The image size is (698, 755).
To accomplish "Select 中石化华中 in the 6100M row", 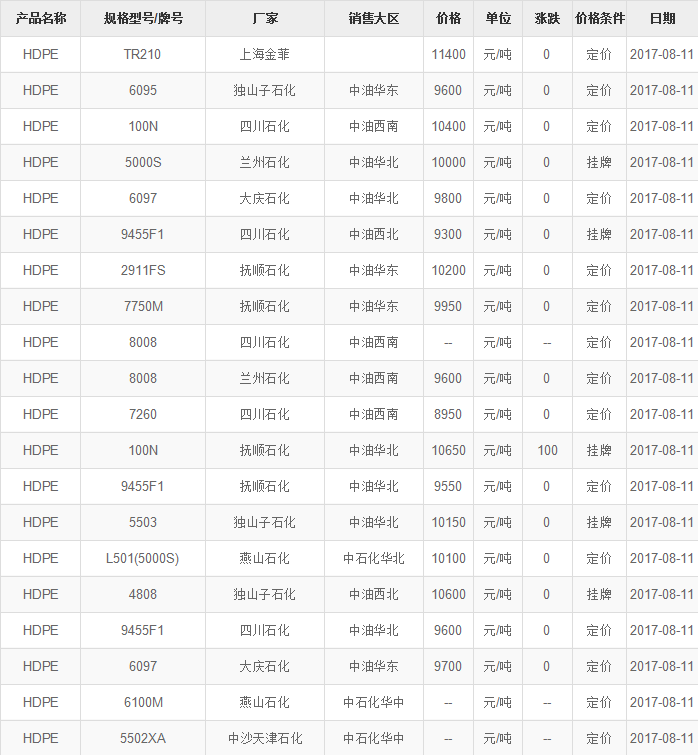I will (x=374, y=703).
